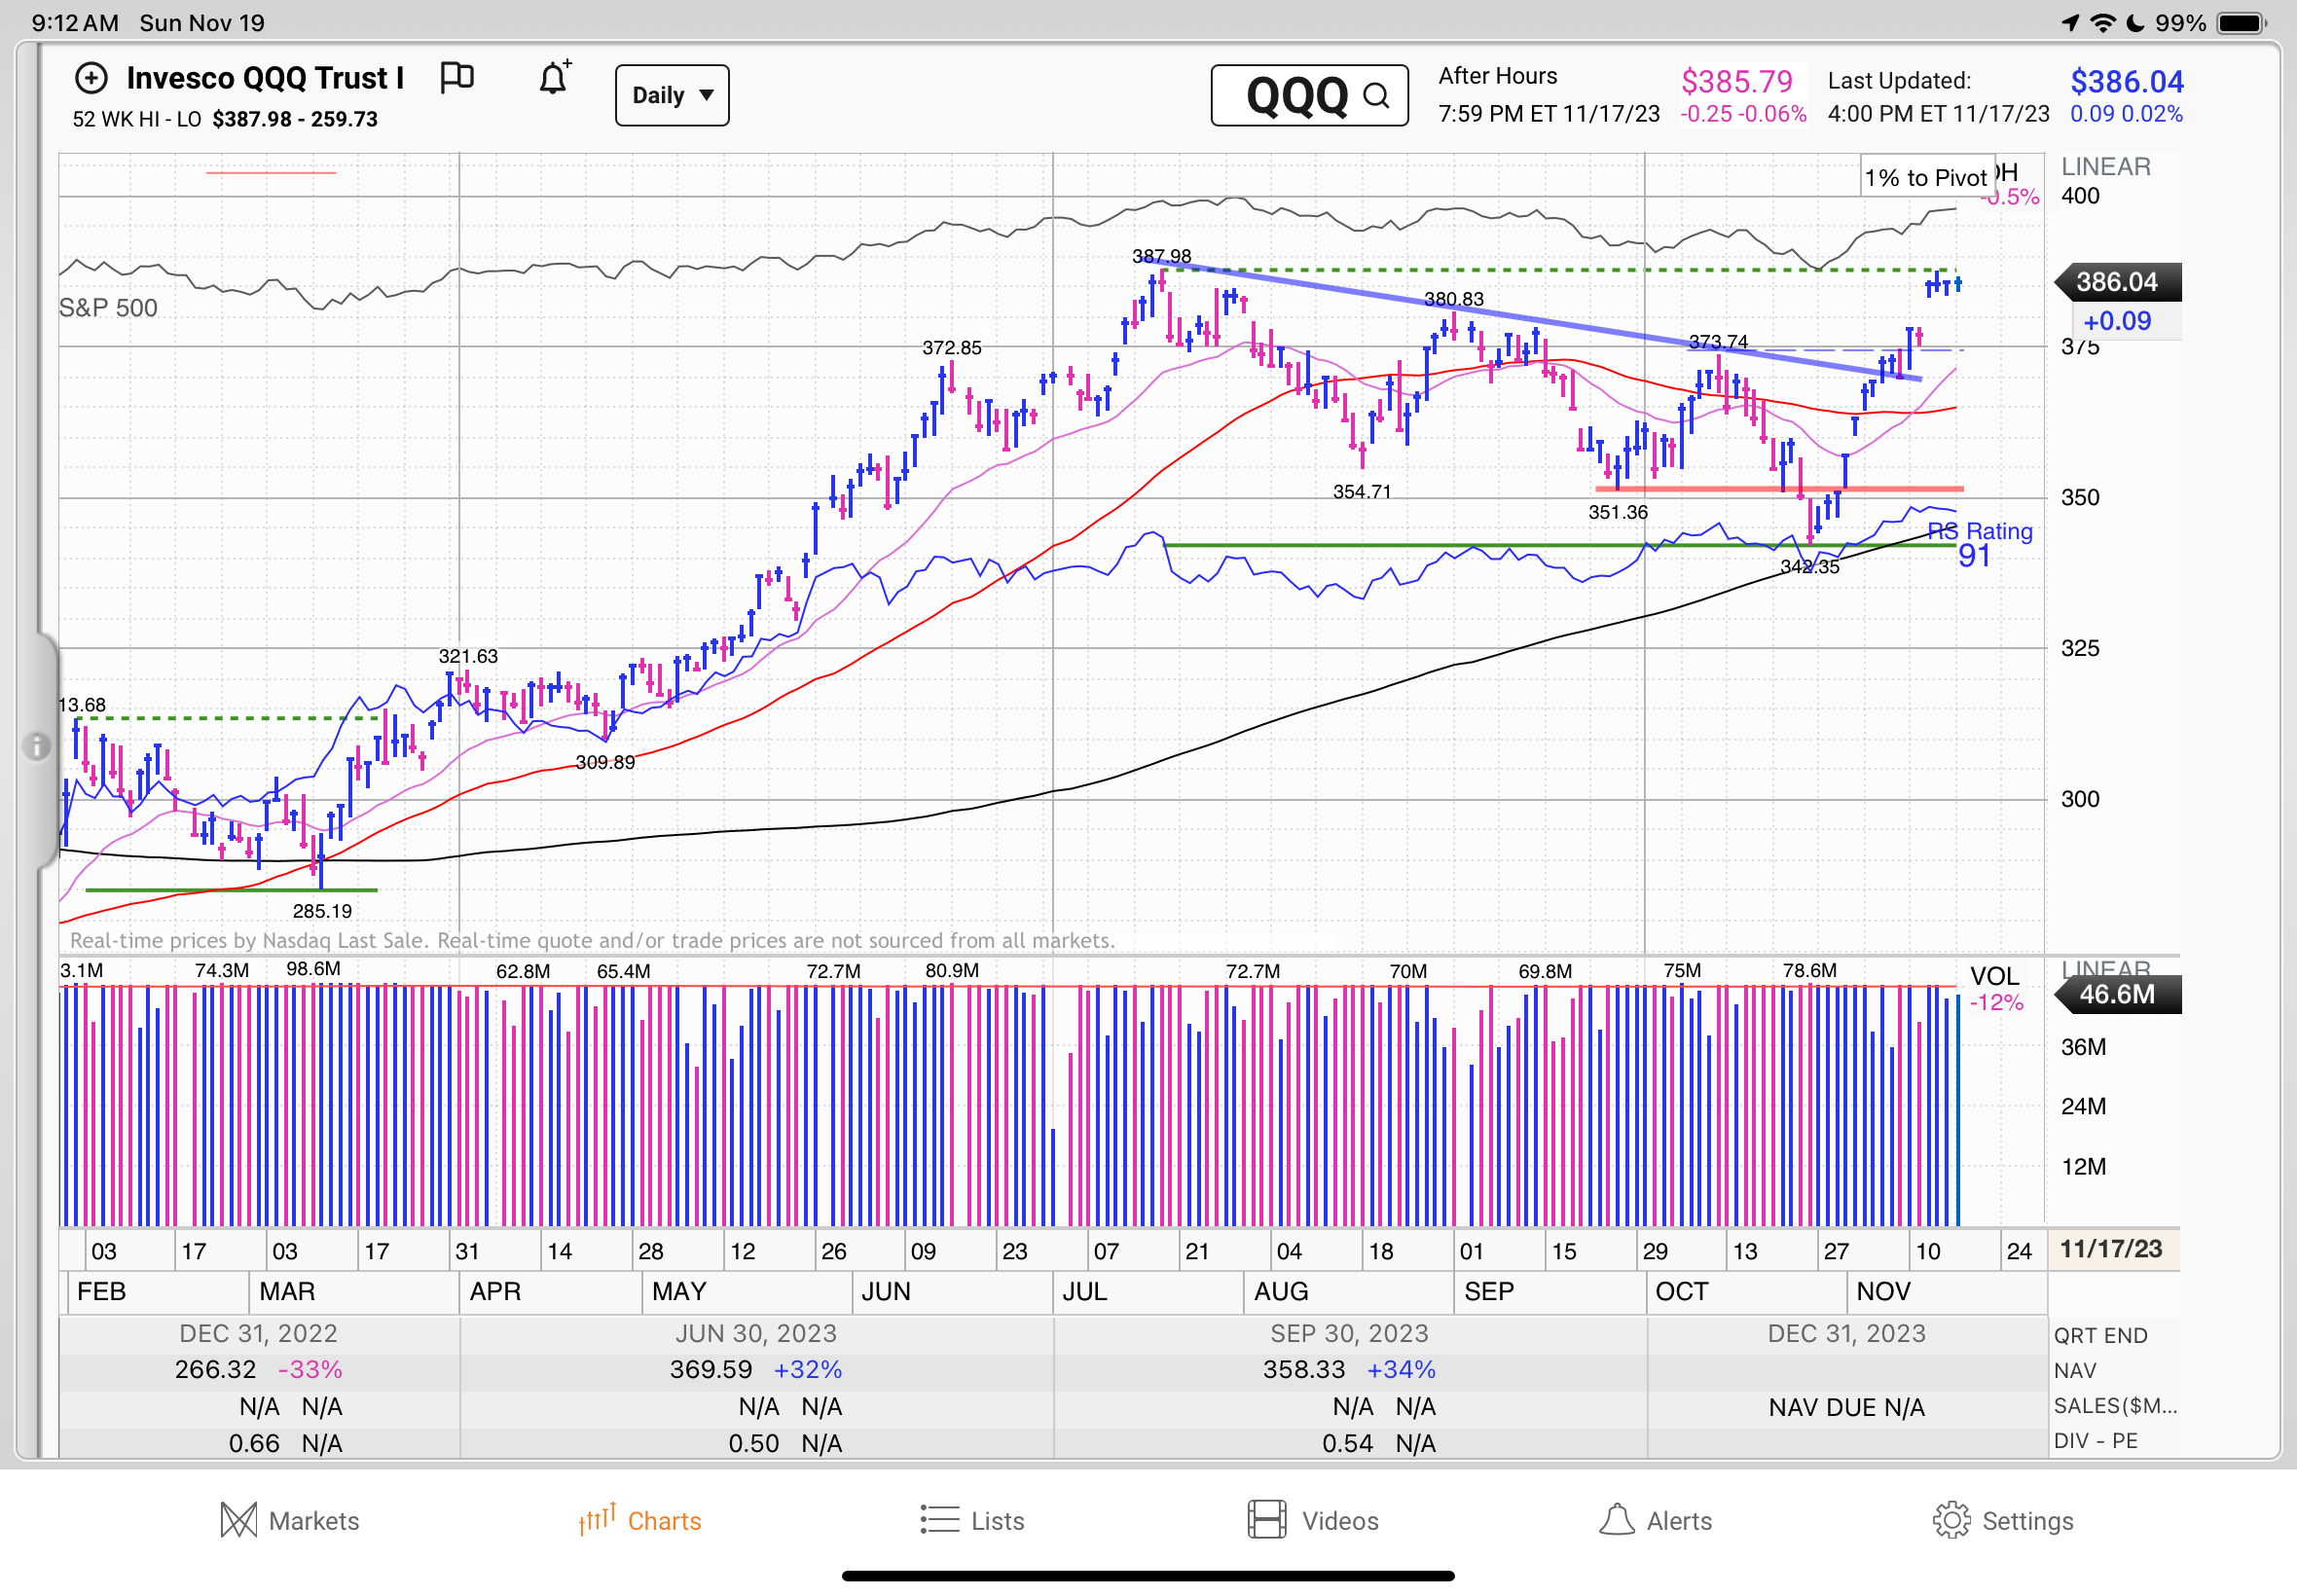The image size is (2297, 1596).
Task: Tap the 372.85 price label on chart
Action: coord(951,348)
